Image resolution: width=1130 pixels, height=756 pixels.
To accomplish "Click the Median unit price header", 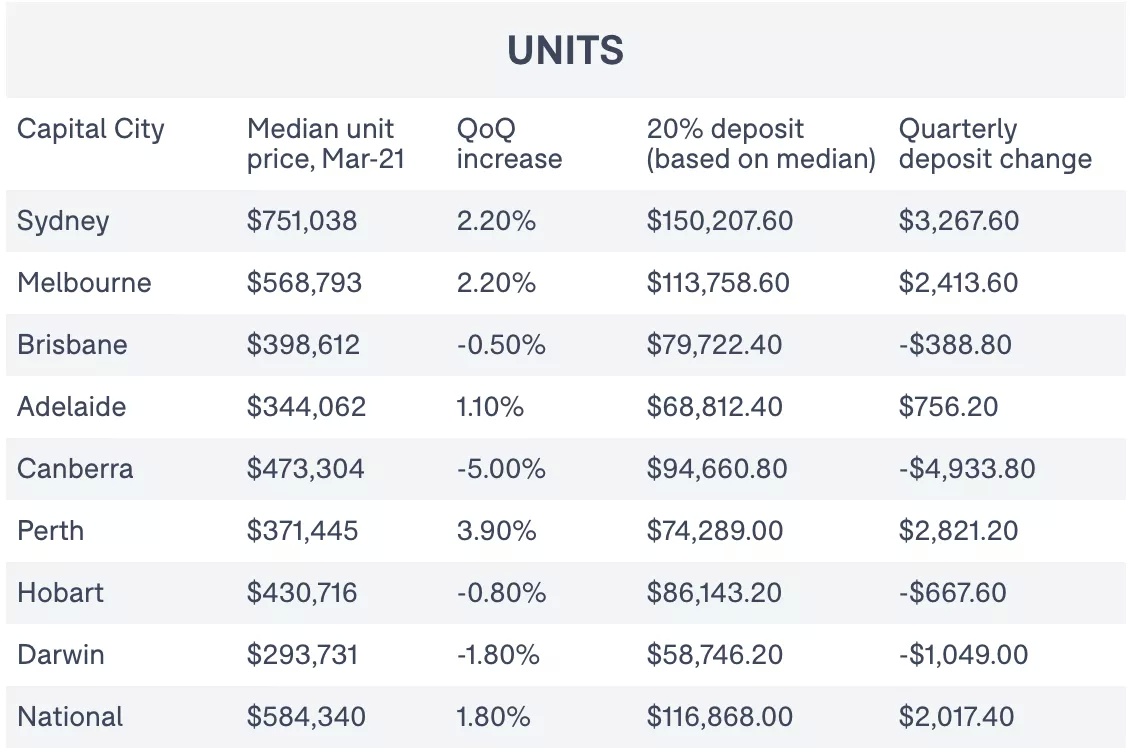I will click(326, 143).
